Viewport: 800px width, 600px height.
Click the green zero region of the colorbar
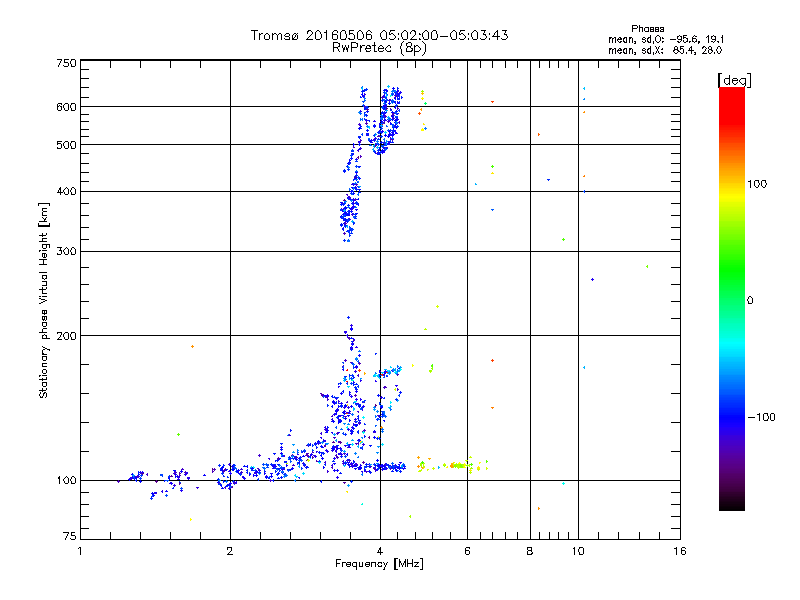pos(732,299)
